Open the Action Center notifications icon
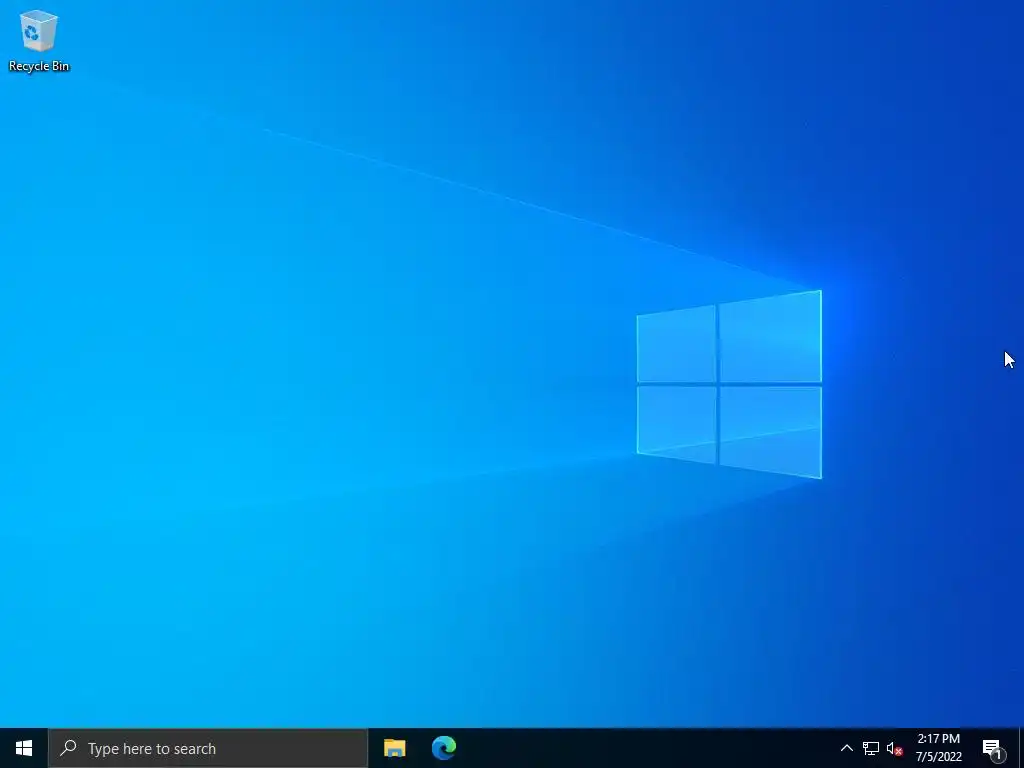 pos(992,748)
